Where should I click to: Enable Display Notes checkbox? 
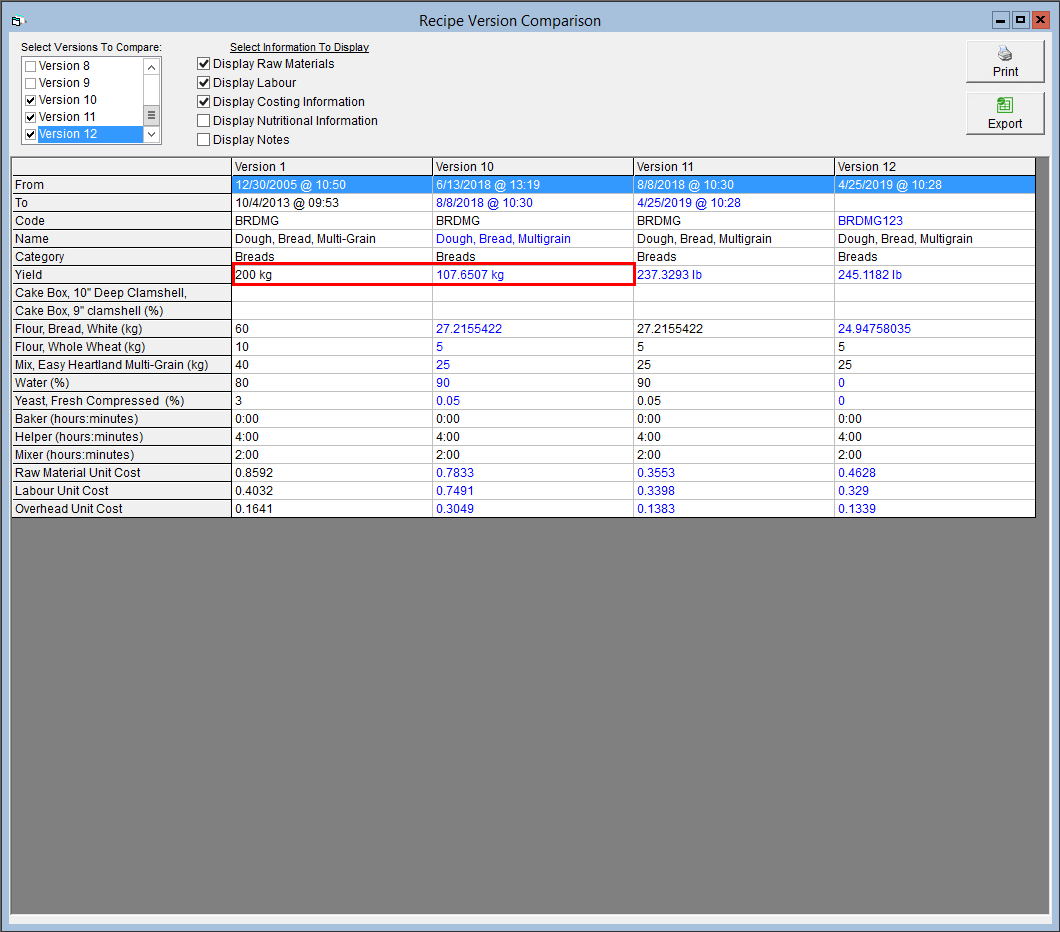point(203,139)
